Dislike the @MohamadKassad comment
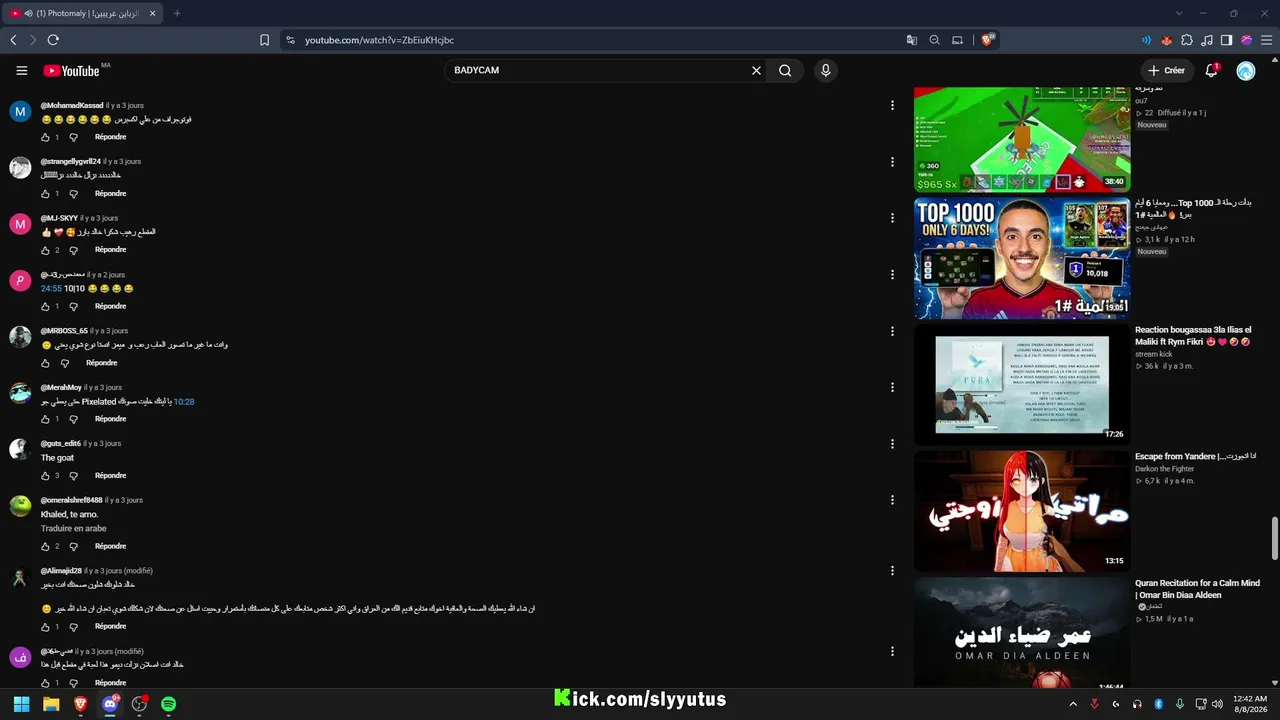Viewport: 1280px width, 720px height. [x=73, y=137]
